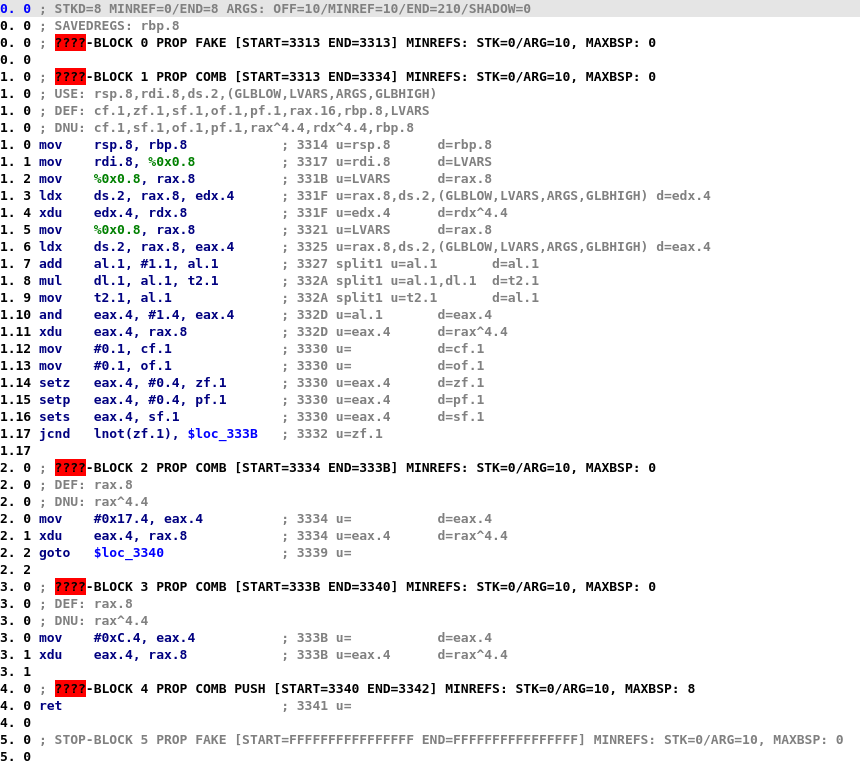Click the red ???? marker on BLOCK 1

tap(69, 76)
